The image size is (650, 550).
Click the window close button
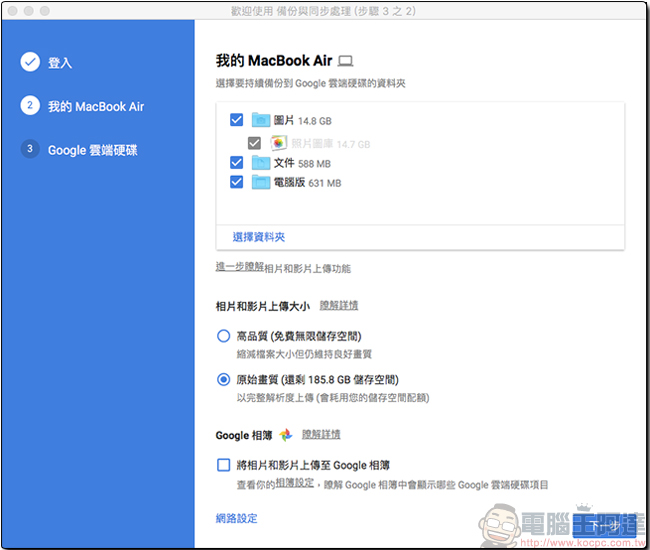[13, 11]
